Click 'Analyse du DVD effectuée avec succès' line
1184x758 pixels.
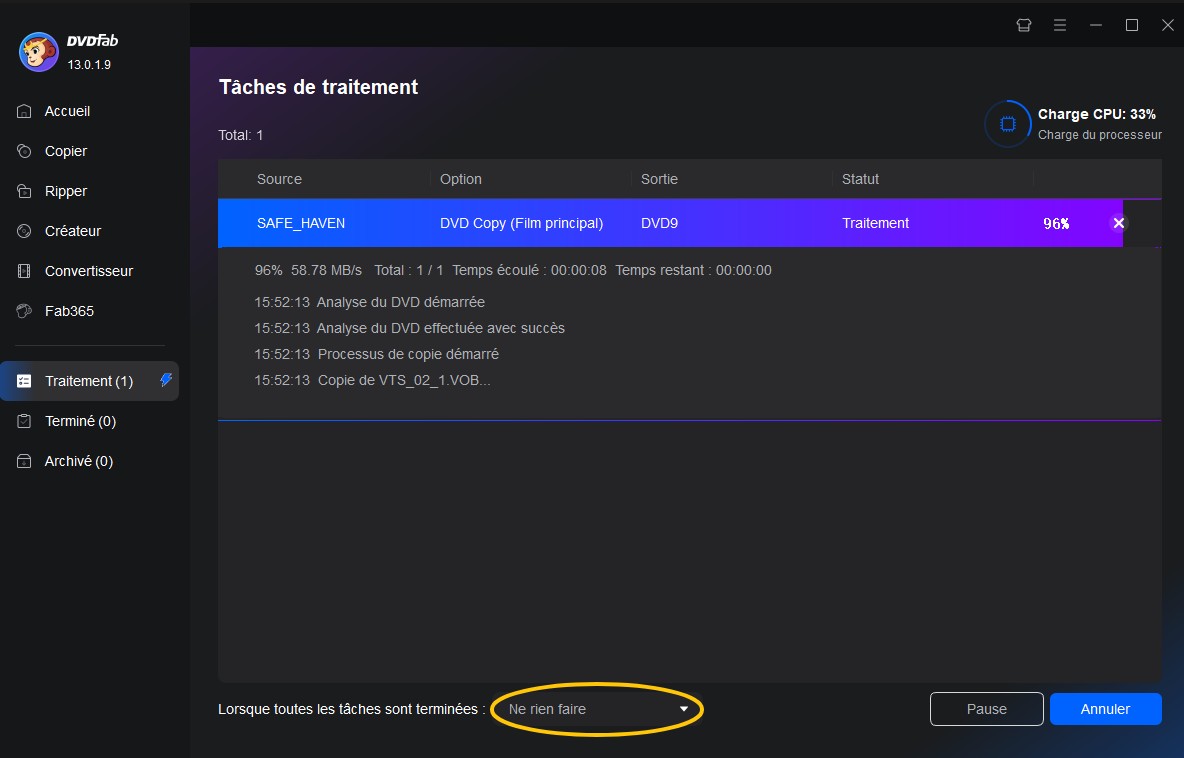(409, 328)
